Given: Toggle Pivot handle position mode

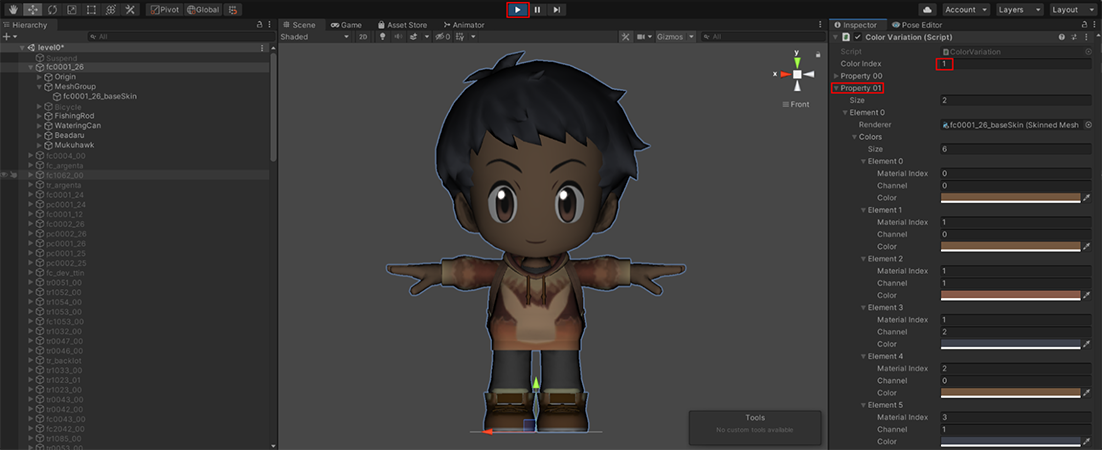Looking at the screenshot, I should click(163, 9).
